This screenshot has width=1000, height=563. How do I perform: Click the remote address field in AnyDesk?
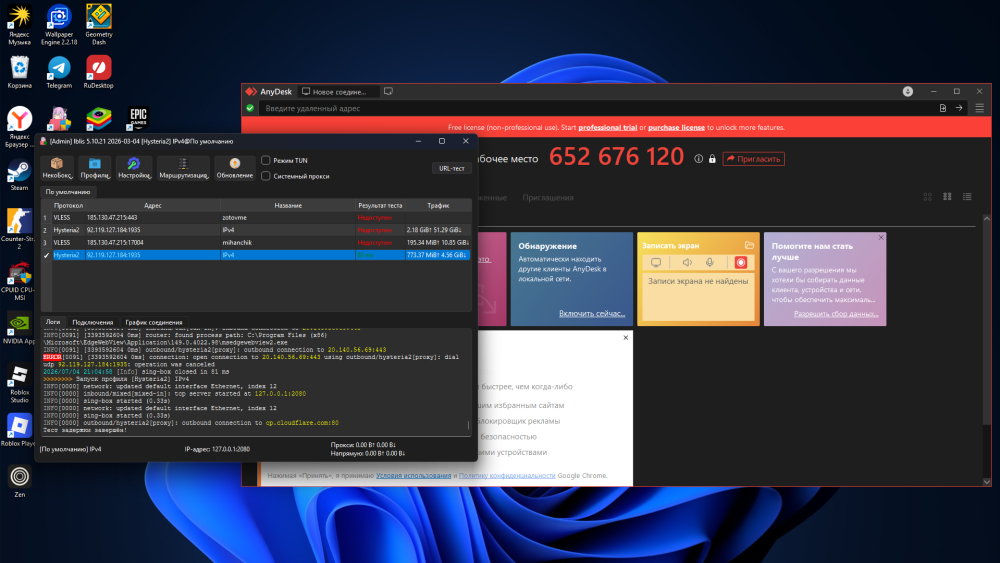(596, 108)
